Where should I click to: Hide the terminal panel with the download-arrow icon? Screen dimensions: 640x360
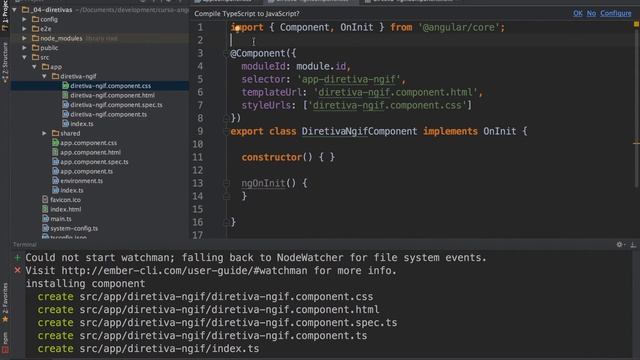tap(633, 244)
